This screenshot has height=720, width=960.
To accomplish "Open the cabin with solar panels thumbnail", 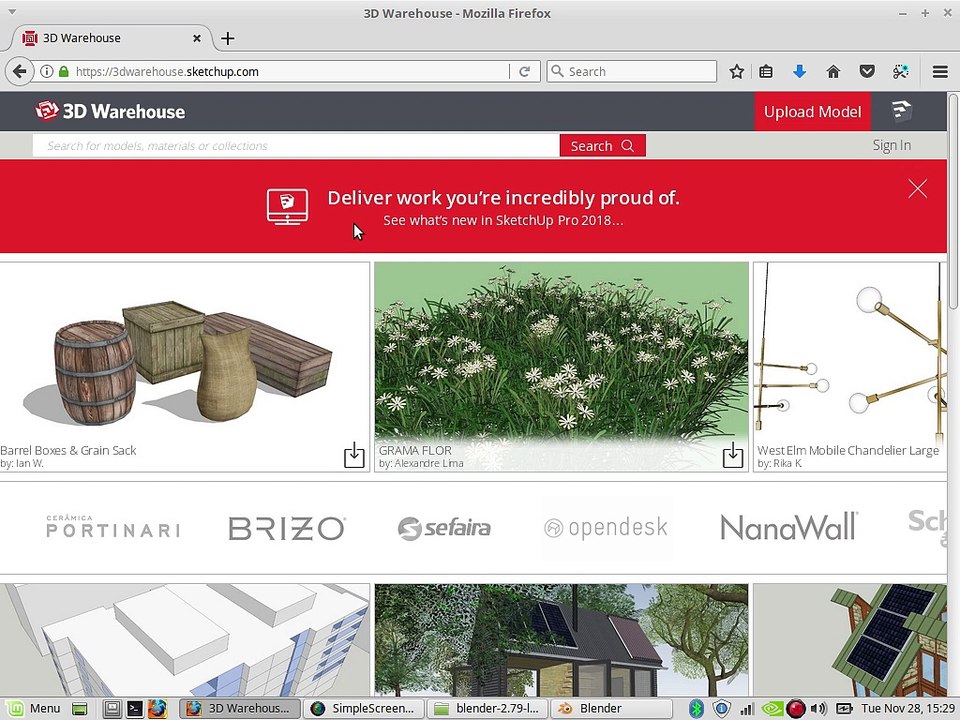I will [x=561, y=640].
